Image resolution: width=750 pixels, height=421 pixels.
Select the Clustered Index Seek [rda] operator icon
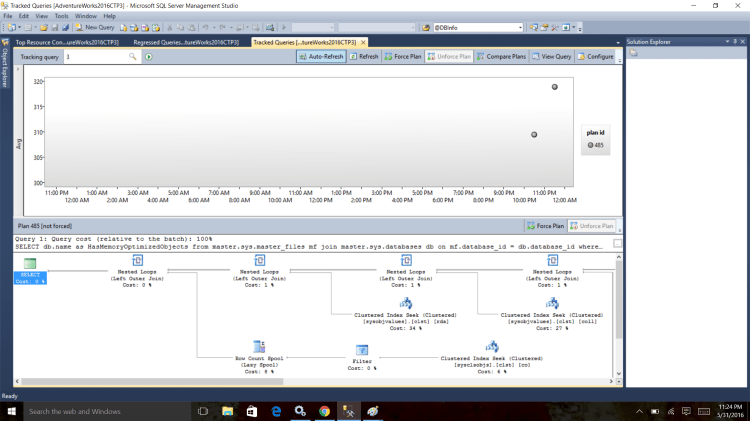(406, 302)
